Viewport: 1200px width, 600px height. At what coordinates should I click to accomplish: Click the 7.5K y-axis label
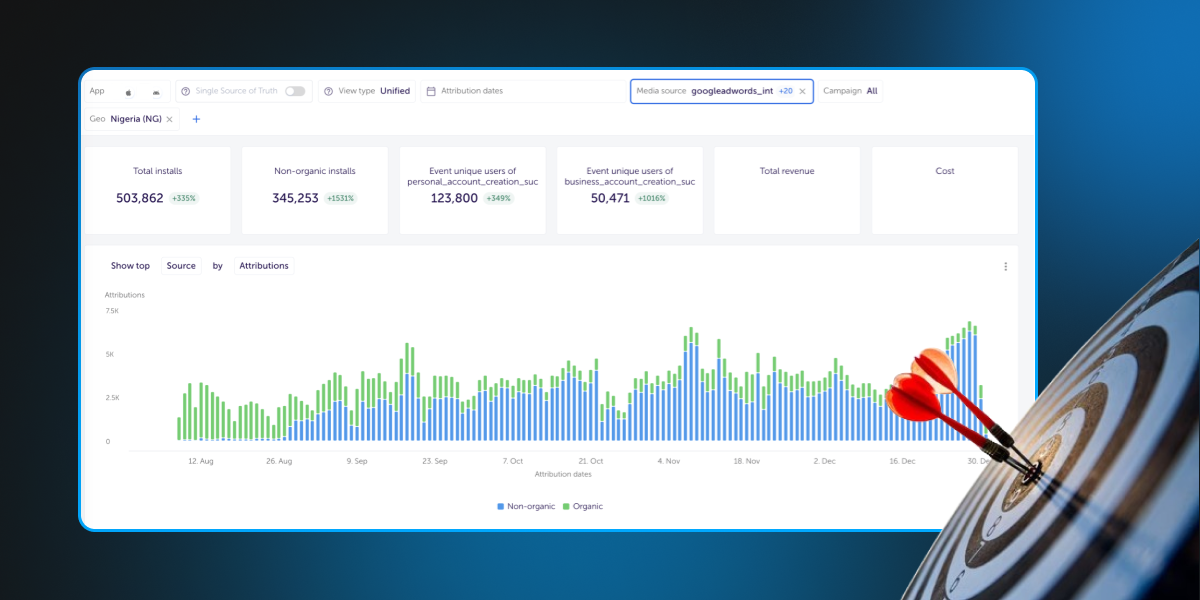(112, 311)
